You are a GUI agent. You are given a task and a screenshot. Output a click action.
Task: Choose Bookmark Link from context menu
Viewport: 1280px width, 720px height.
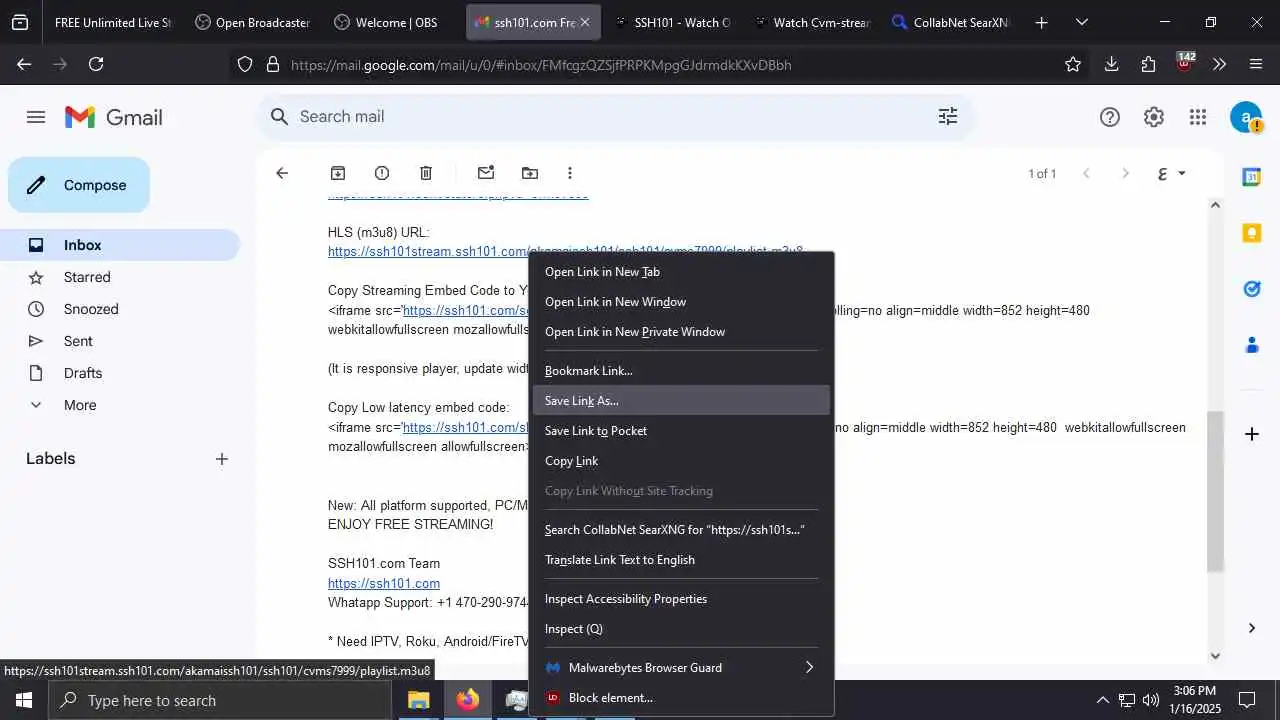pos(682,371)
